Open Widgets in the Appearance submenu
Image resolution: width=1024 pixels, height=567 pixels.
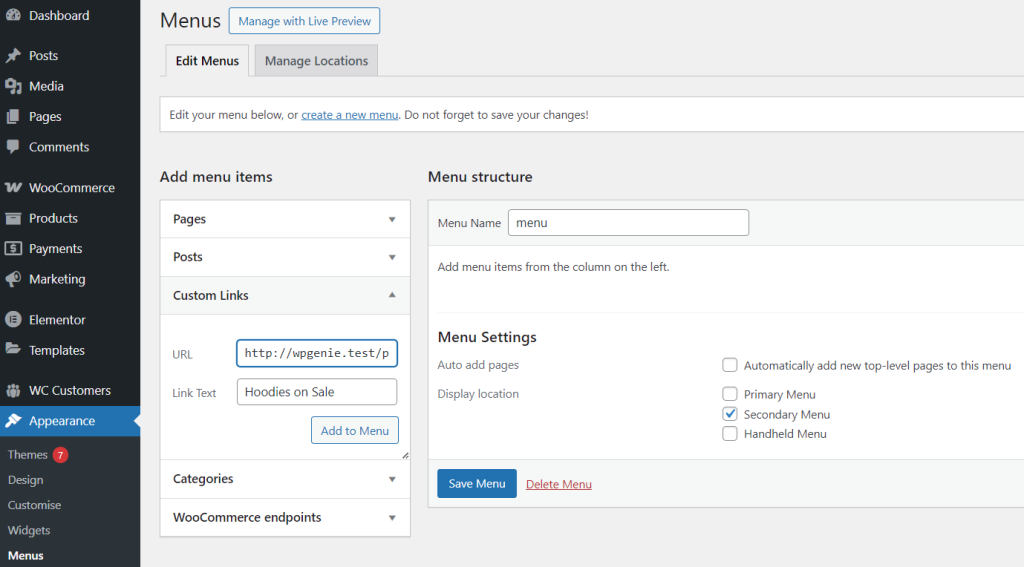(29, 530)
